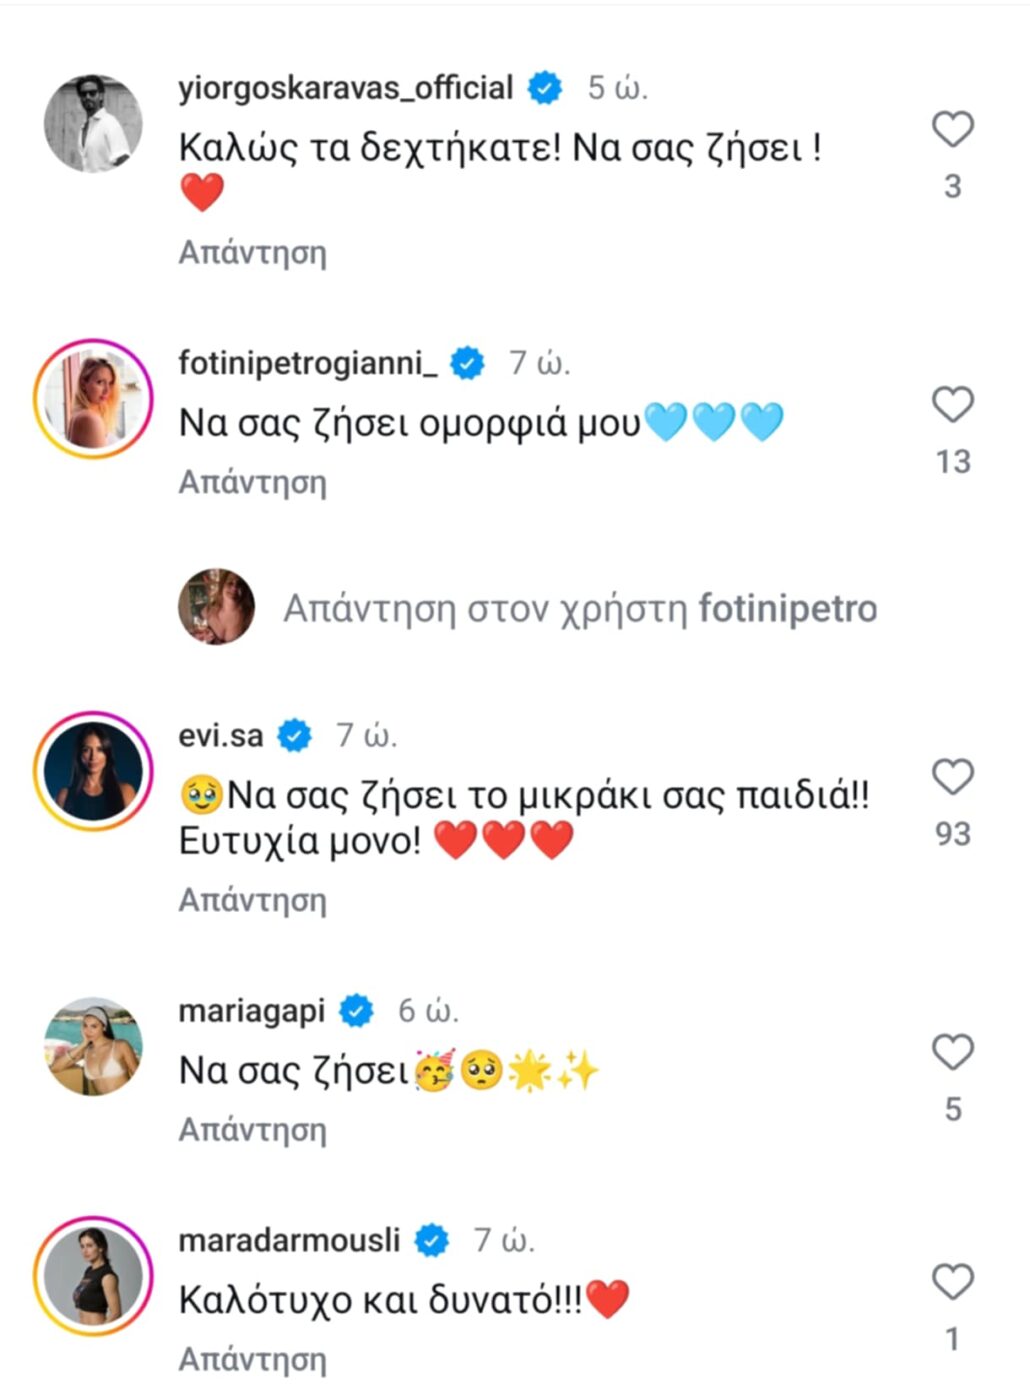Screen dimensions: 1030x1400
Task: Open yiorgoskaravas_official's profile picture
Action: click(x=93, y=124)
